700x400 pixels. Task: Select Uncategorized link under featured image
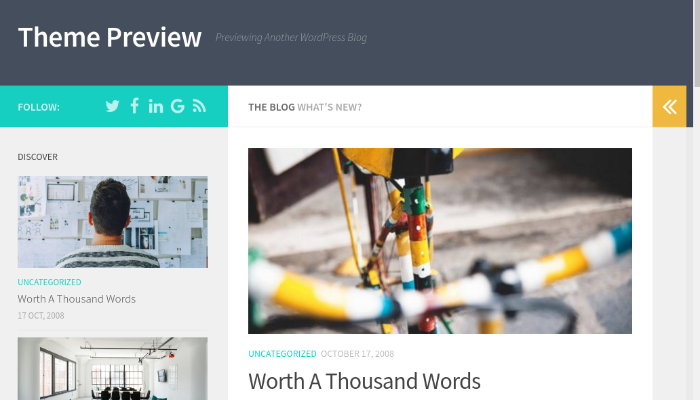tap(282, 354)
